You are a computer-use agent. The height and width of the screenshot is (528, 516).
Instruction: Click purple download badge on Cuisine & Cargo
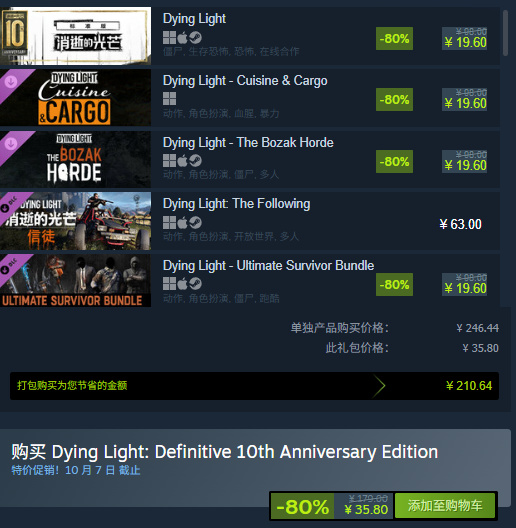(13, 83)
